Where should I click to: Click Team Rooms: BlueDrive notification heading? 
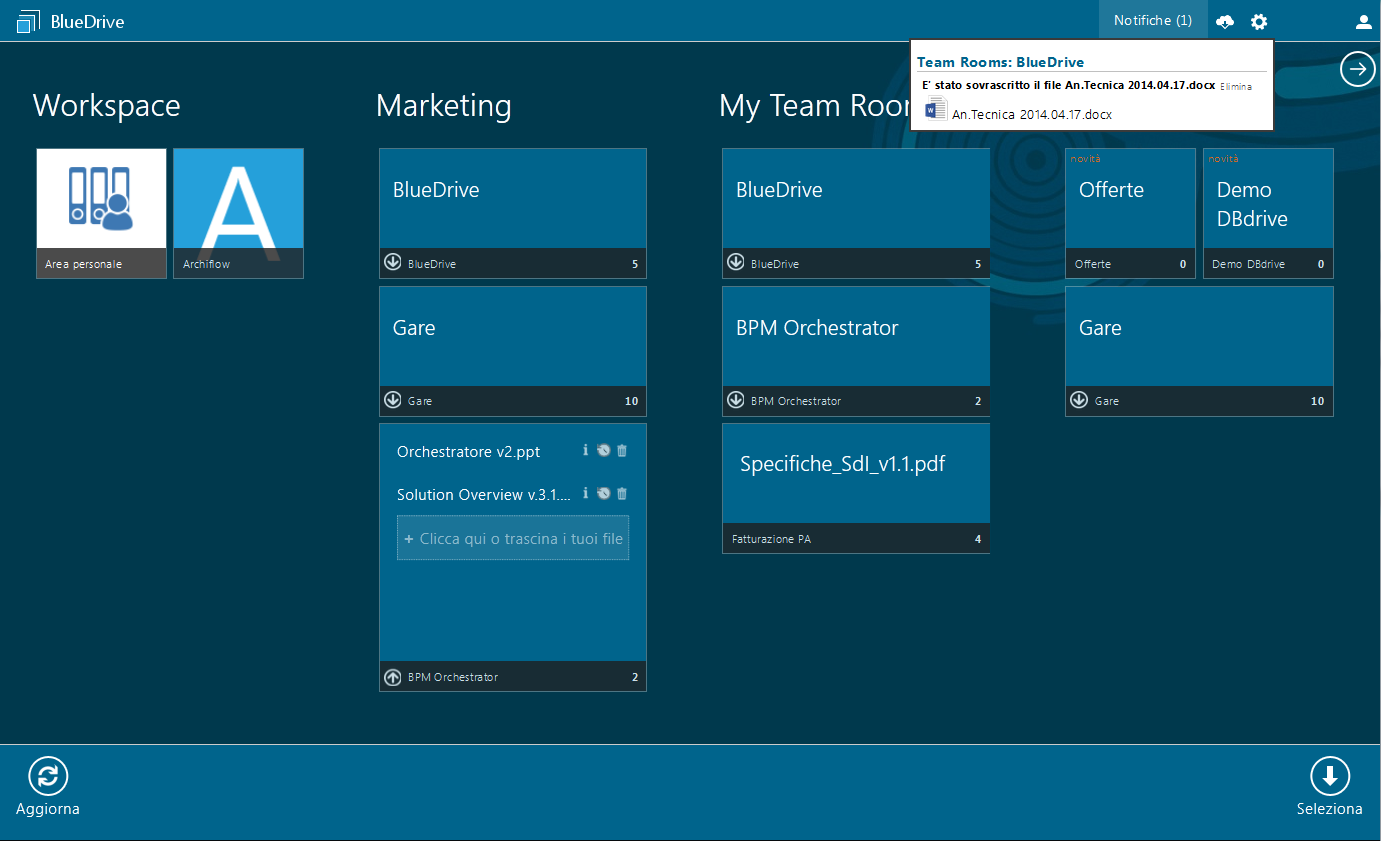pyautogui.click(x=1000, y=62)
